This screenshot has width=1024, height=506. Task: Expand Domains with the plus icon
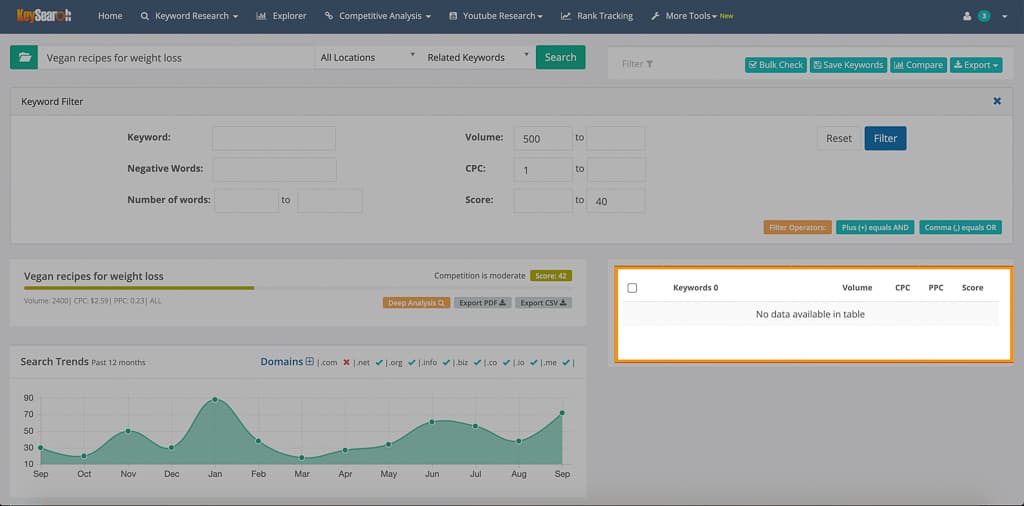(310, 361)
